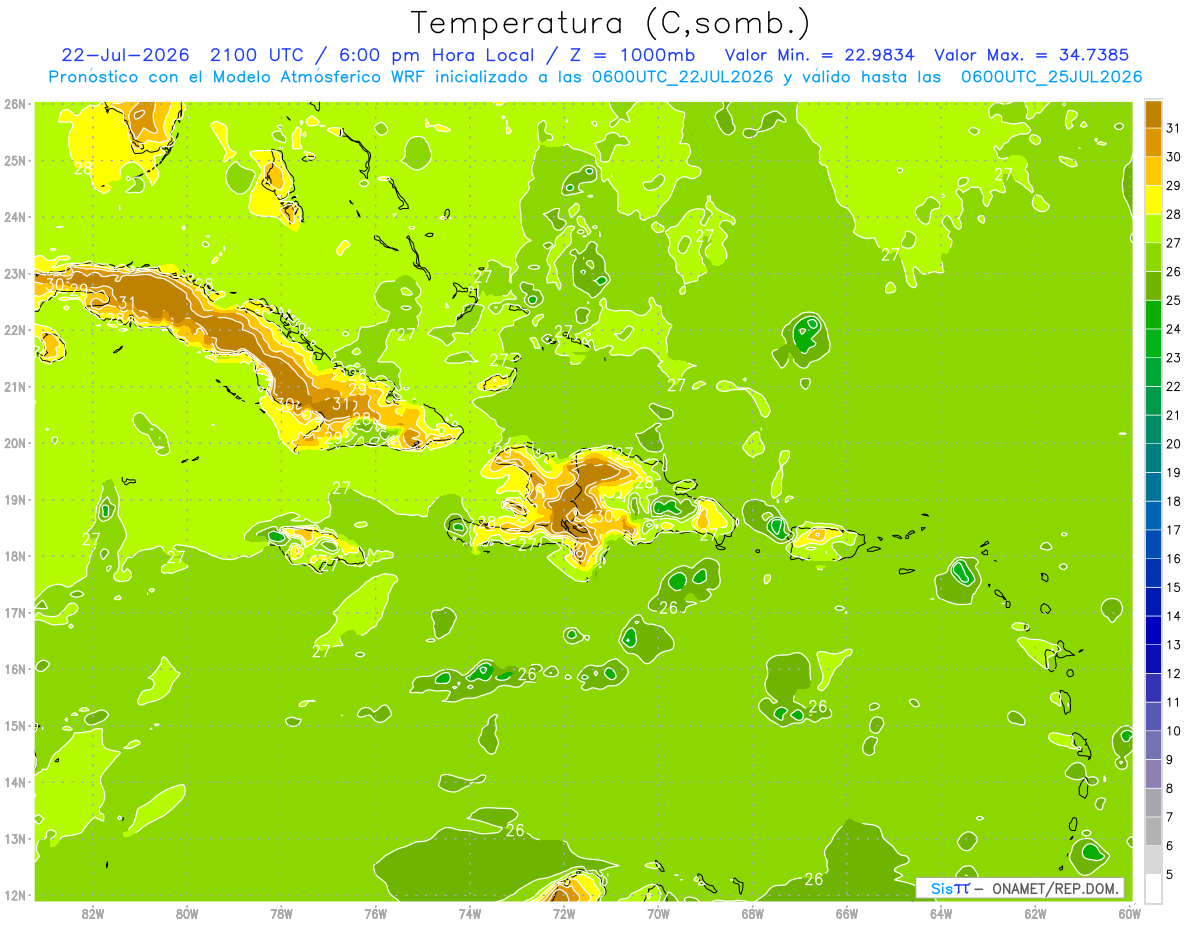Pick the blue swatch between 15 and 16

point(1154,573)
